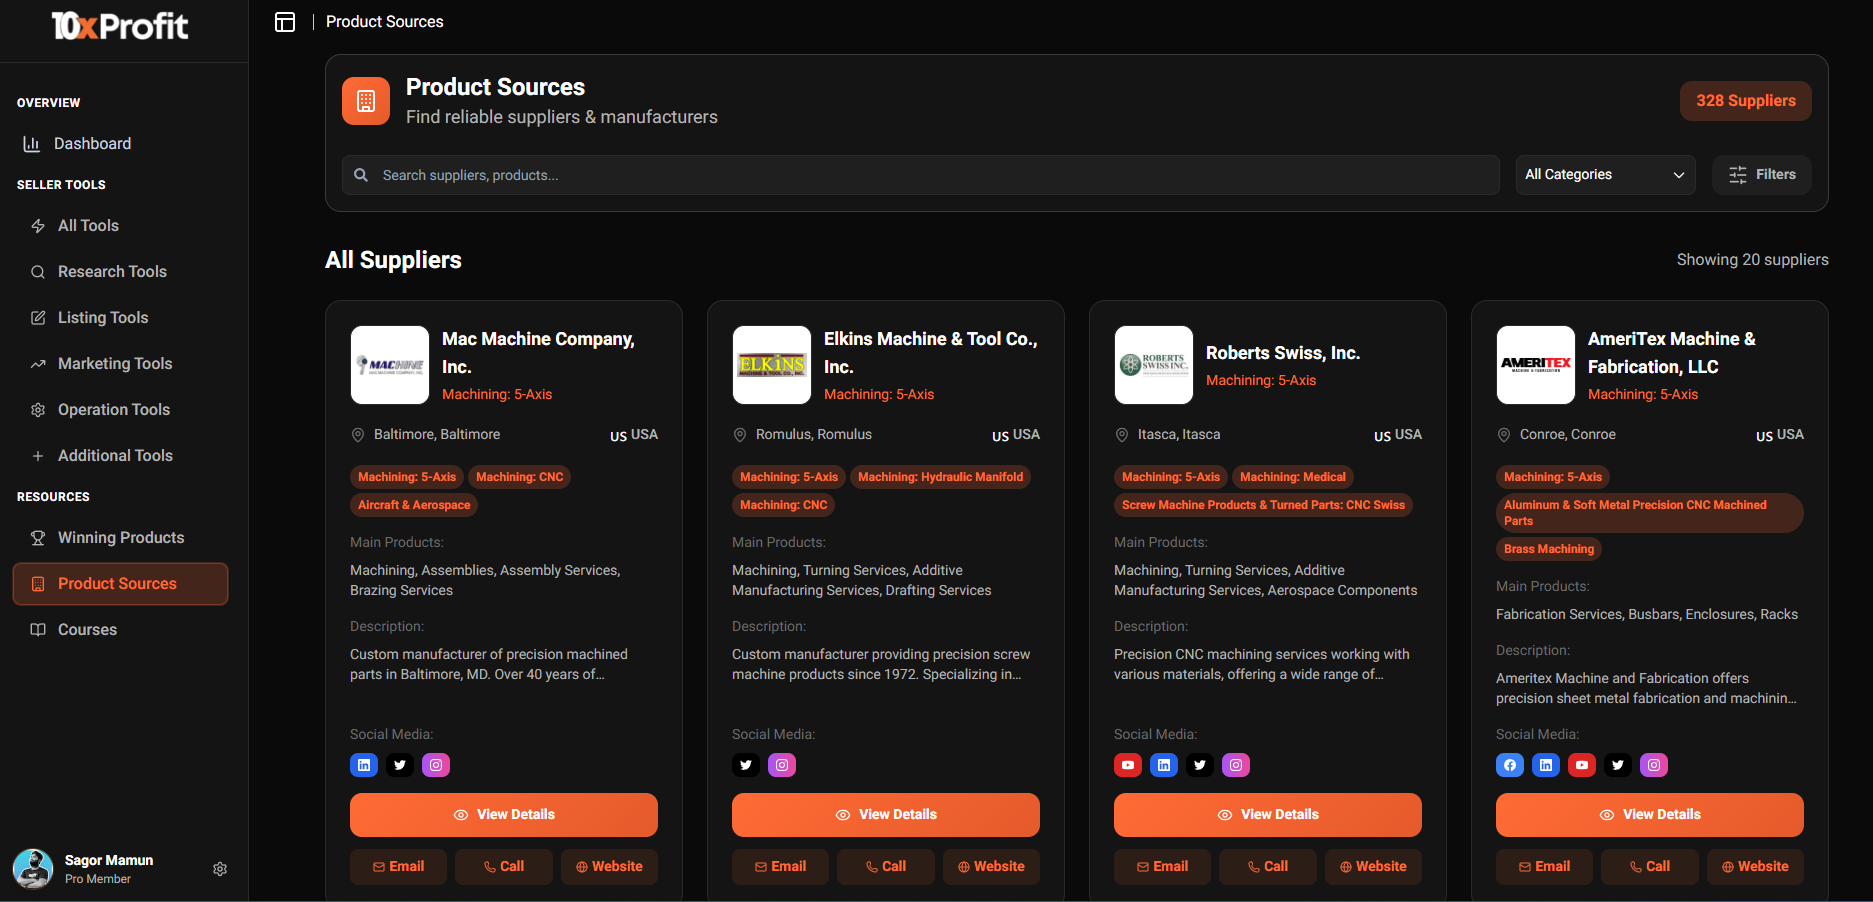Click the Winning Products trophy icon

[x=37, y=537]
